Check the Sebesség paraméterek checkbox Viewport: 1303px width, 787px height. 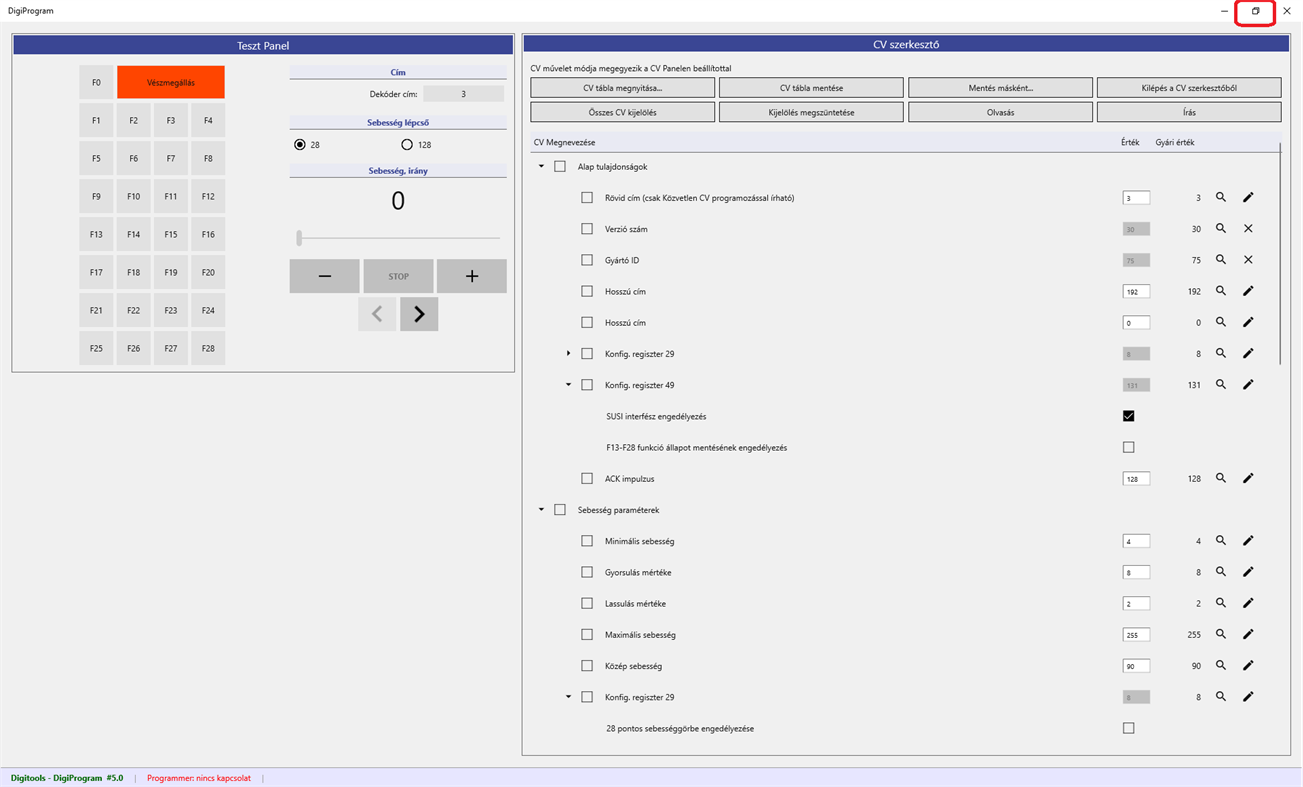pyautogui.click(x=559, y=509)
